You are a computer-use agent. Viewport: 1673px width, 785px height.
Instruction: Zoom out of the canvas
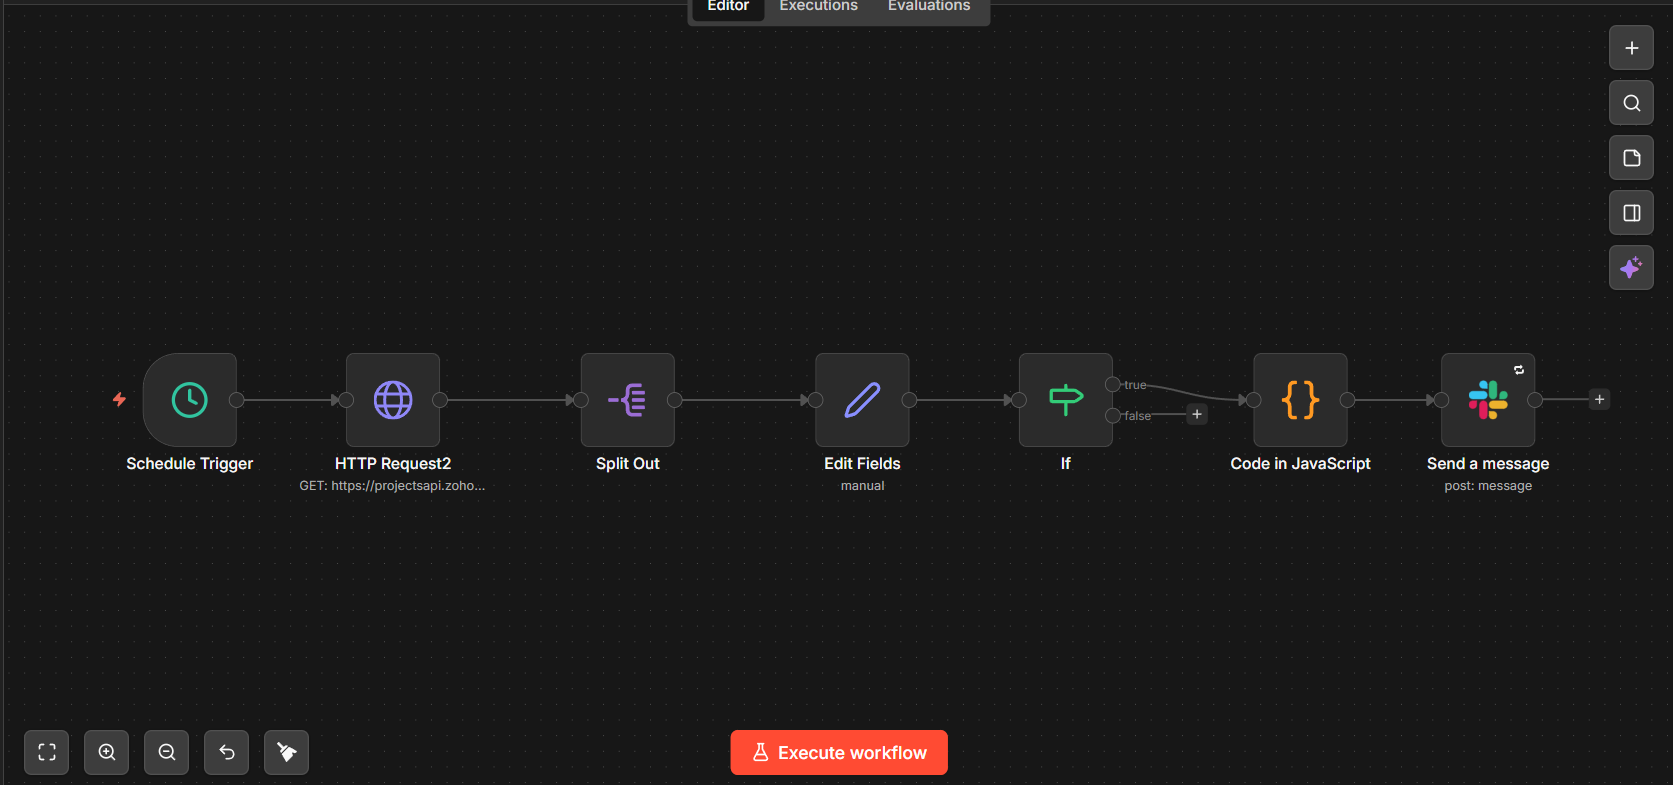[167, 752]
